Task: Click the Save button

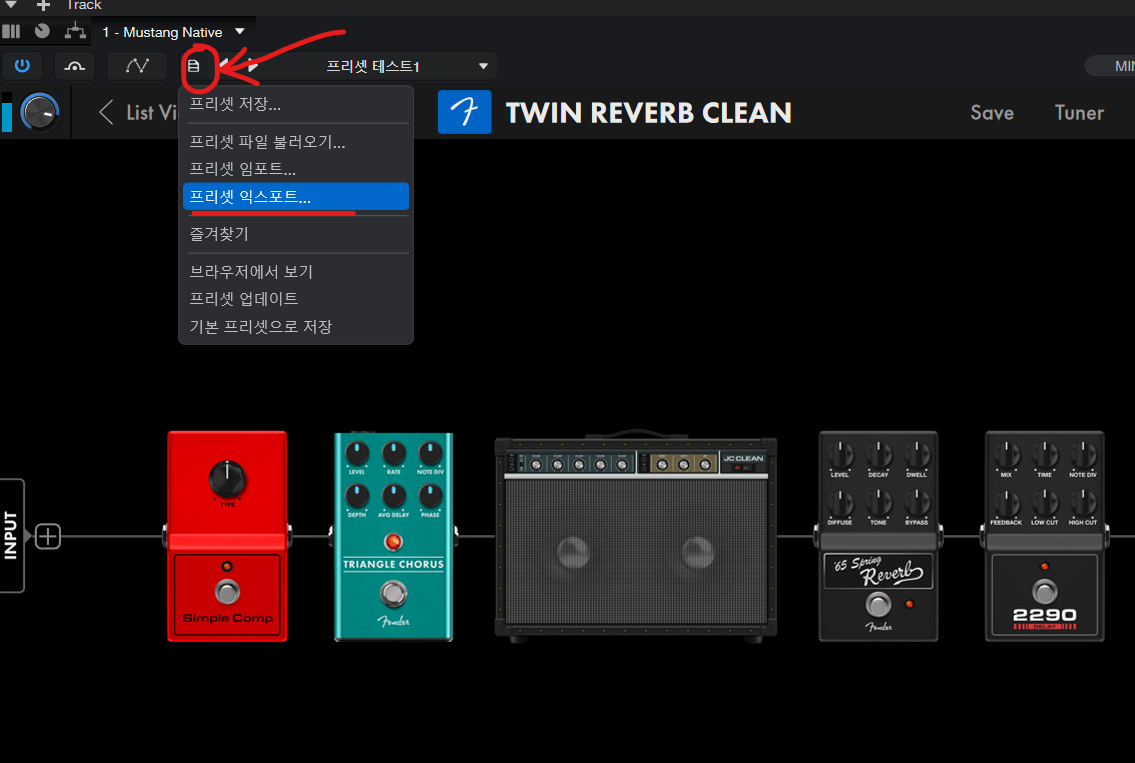Action: coord(991,113)
